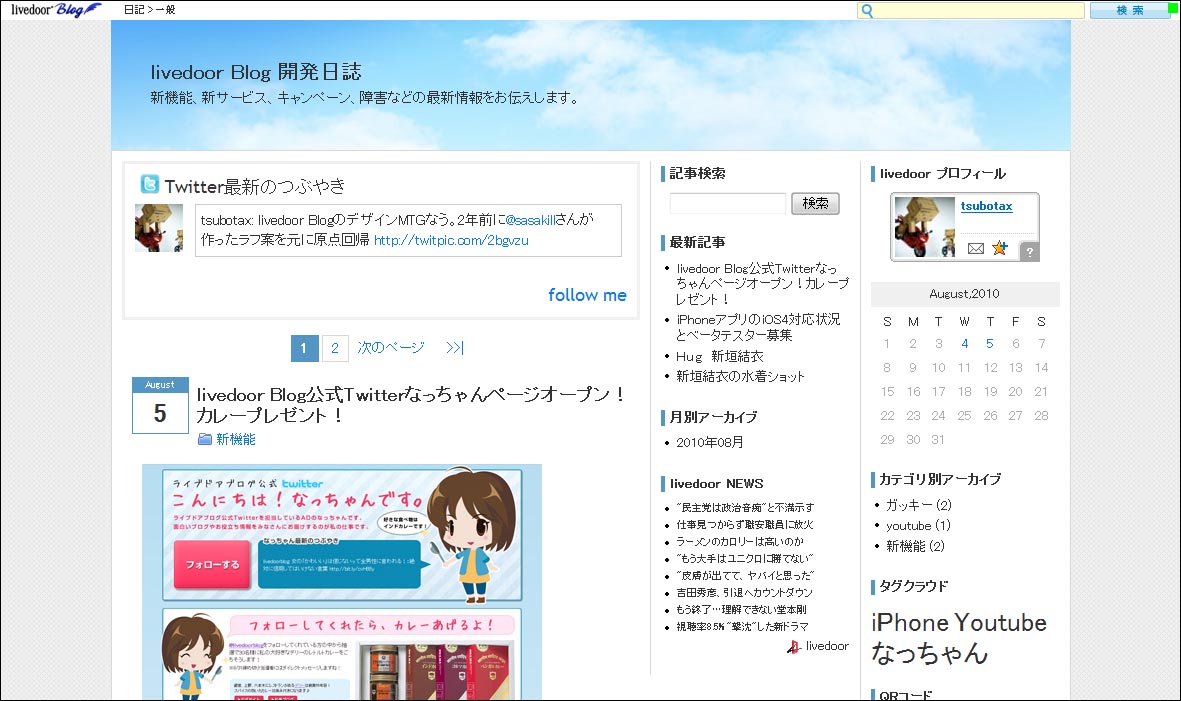Click the Youtube tag in tag cloud
Image resolution: width=1181 pixels, height=701 pixels.
(x=1000, y=623)
